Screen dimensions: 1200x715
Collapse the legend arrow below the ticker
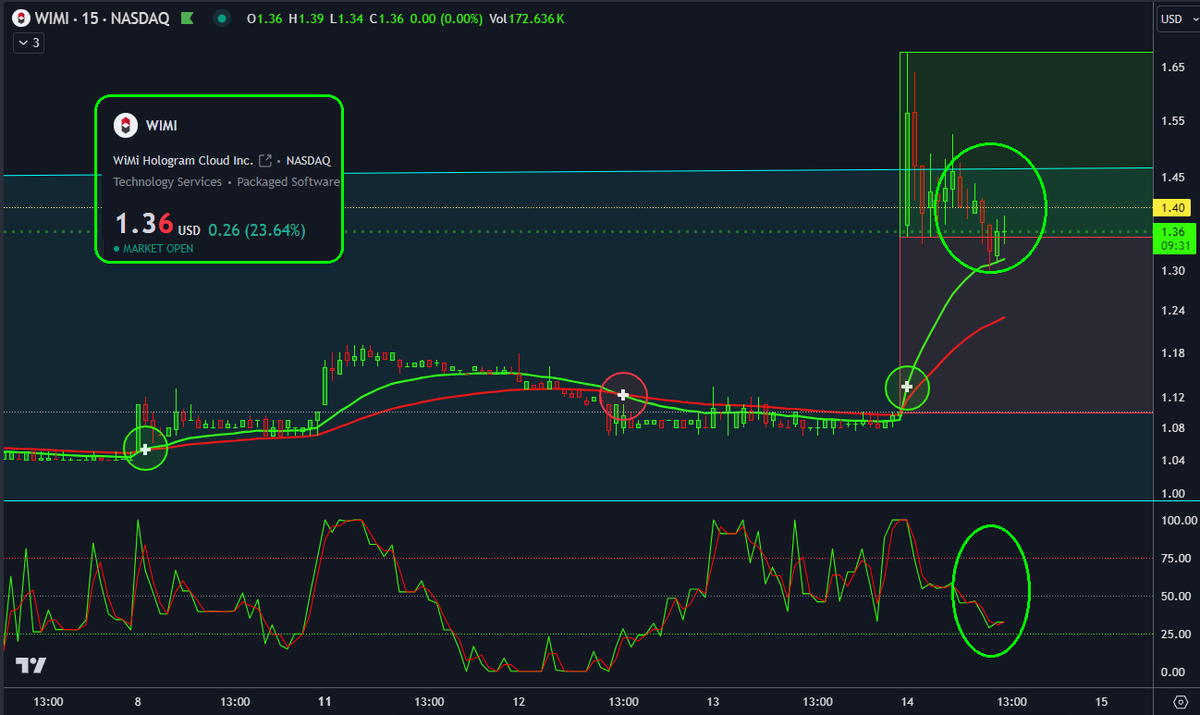[x=25, y=42]
